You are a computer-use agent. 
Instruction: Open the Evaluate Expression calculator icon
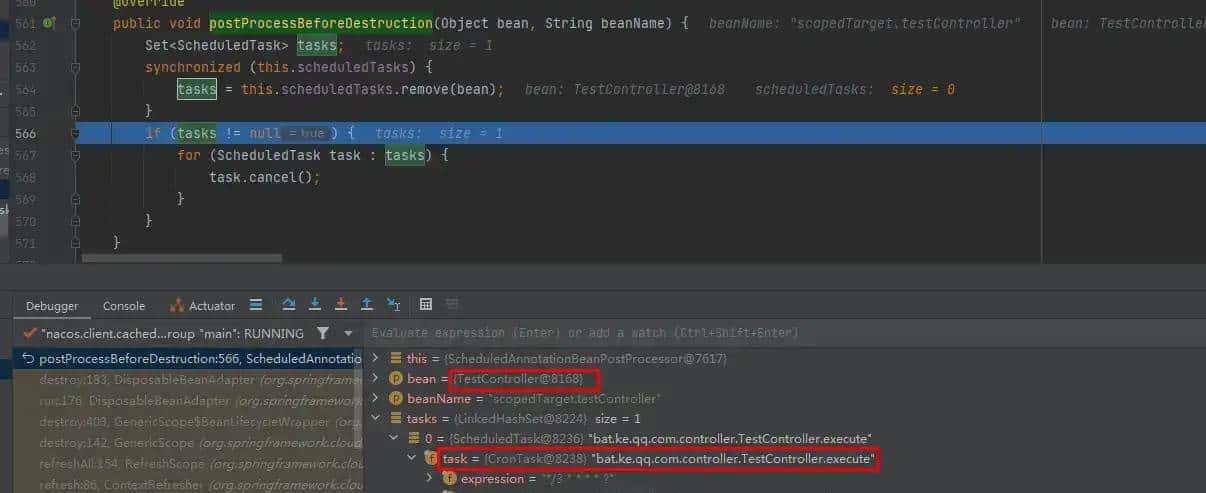(x=426, y=305)
